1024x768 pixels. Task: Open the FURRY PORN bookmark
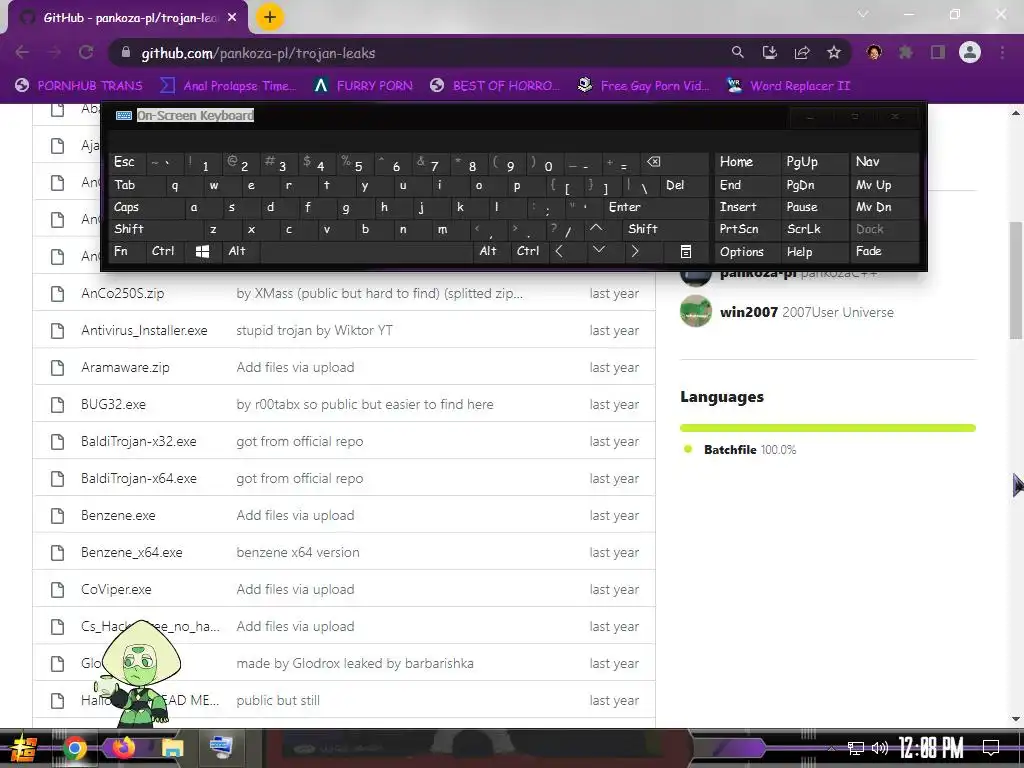coord(363,86)
